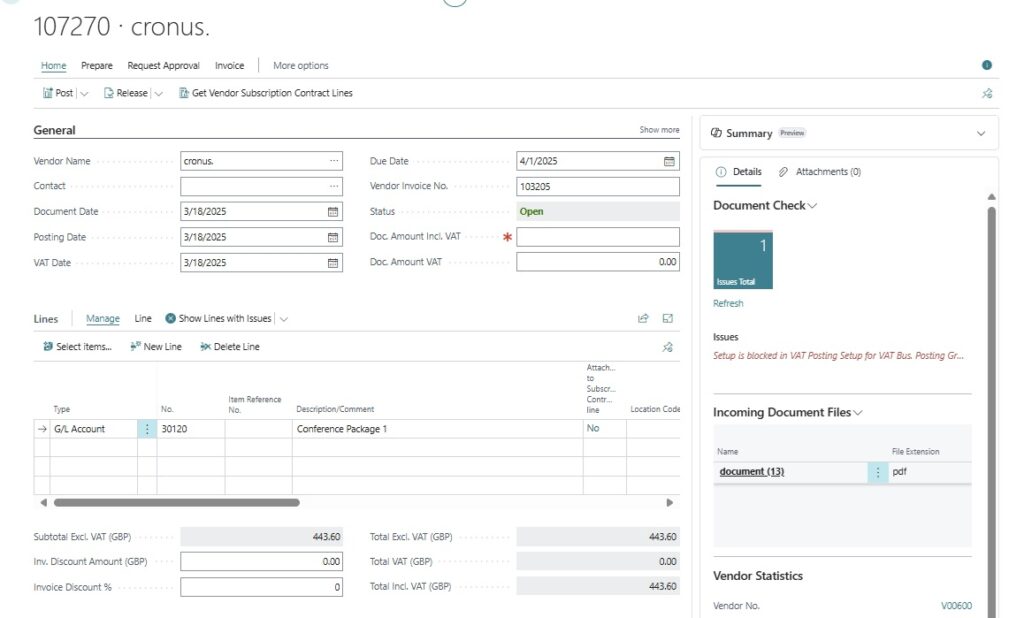Open the Due Date calendar picker
Image resolution: width=1024 pixels, height=618 pixels.
[x=669, y=161]
